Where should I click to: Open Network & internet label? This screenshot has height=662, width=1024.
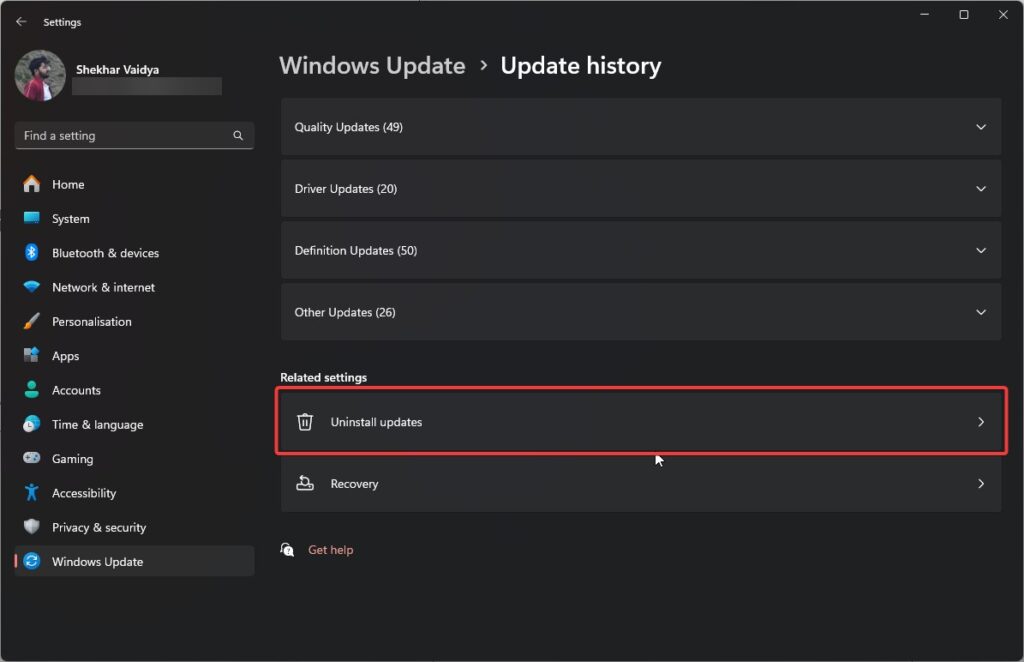point(103,287)
